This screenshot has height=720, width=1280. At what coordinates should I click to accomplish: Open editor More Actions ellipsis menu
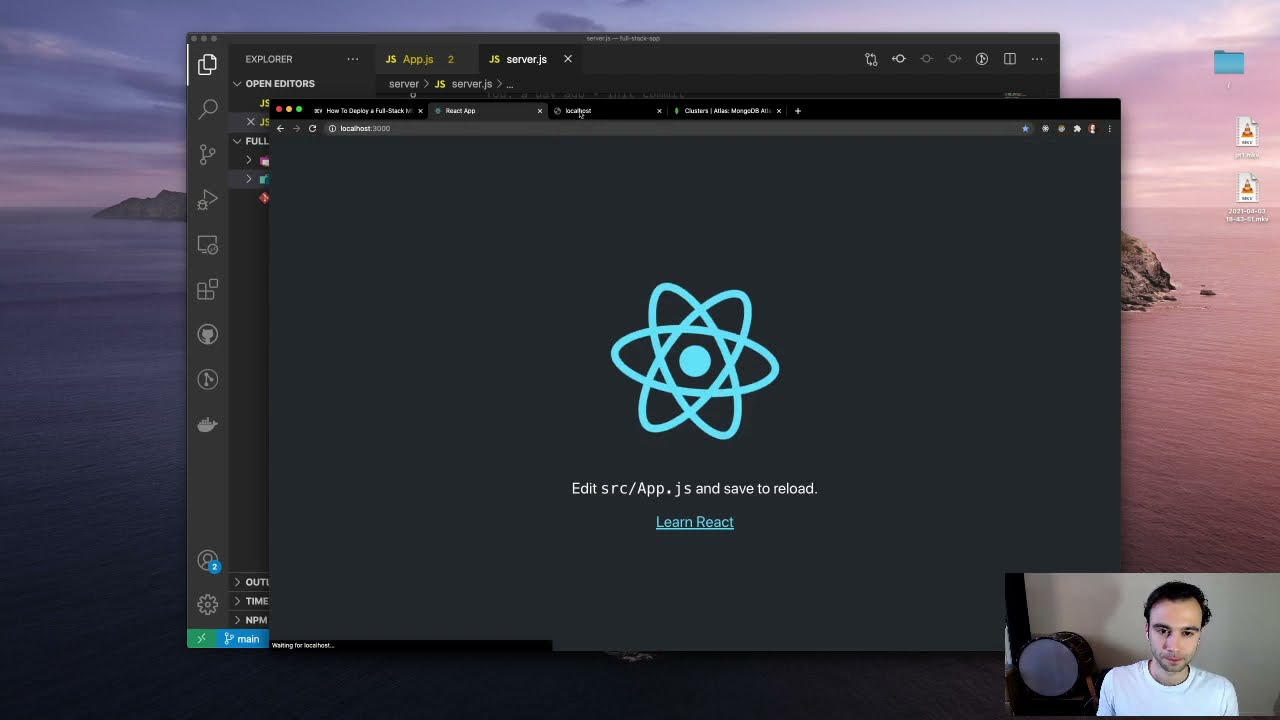[x=1037, y=59]
